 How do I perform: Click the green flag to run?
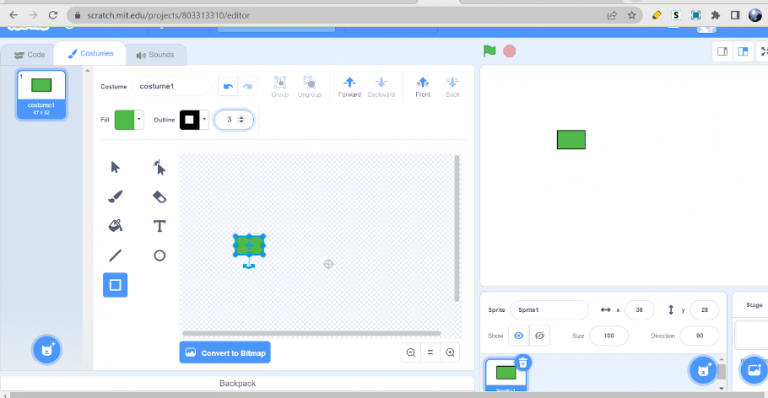(489, 51)
